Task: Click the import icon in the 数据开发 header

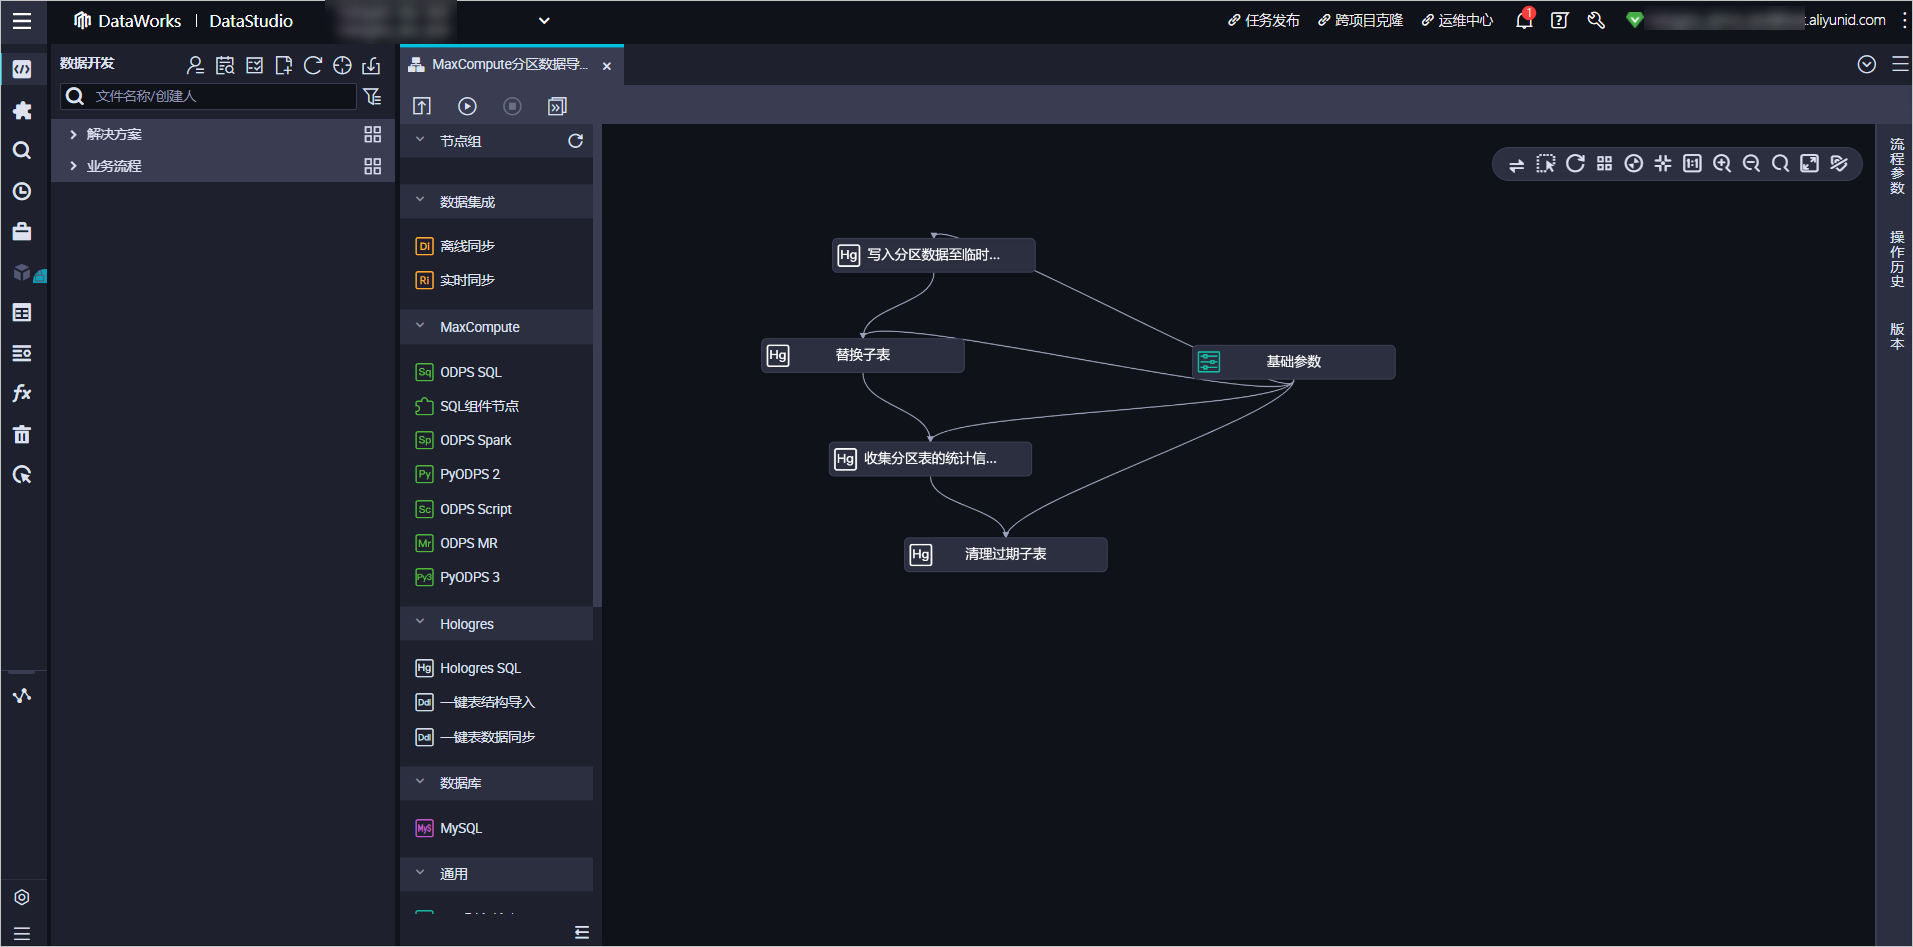Action: pyautogui.click(x=371, y=65)
